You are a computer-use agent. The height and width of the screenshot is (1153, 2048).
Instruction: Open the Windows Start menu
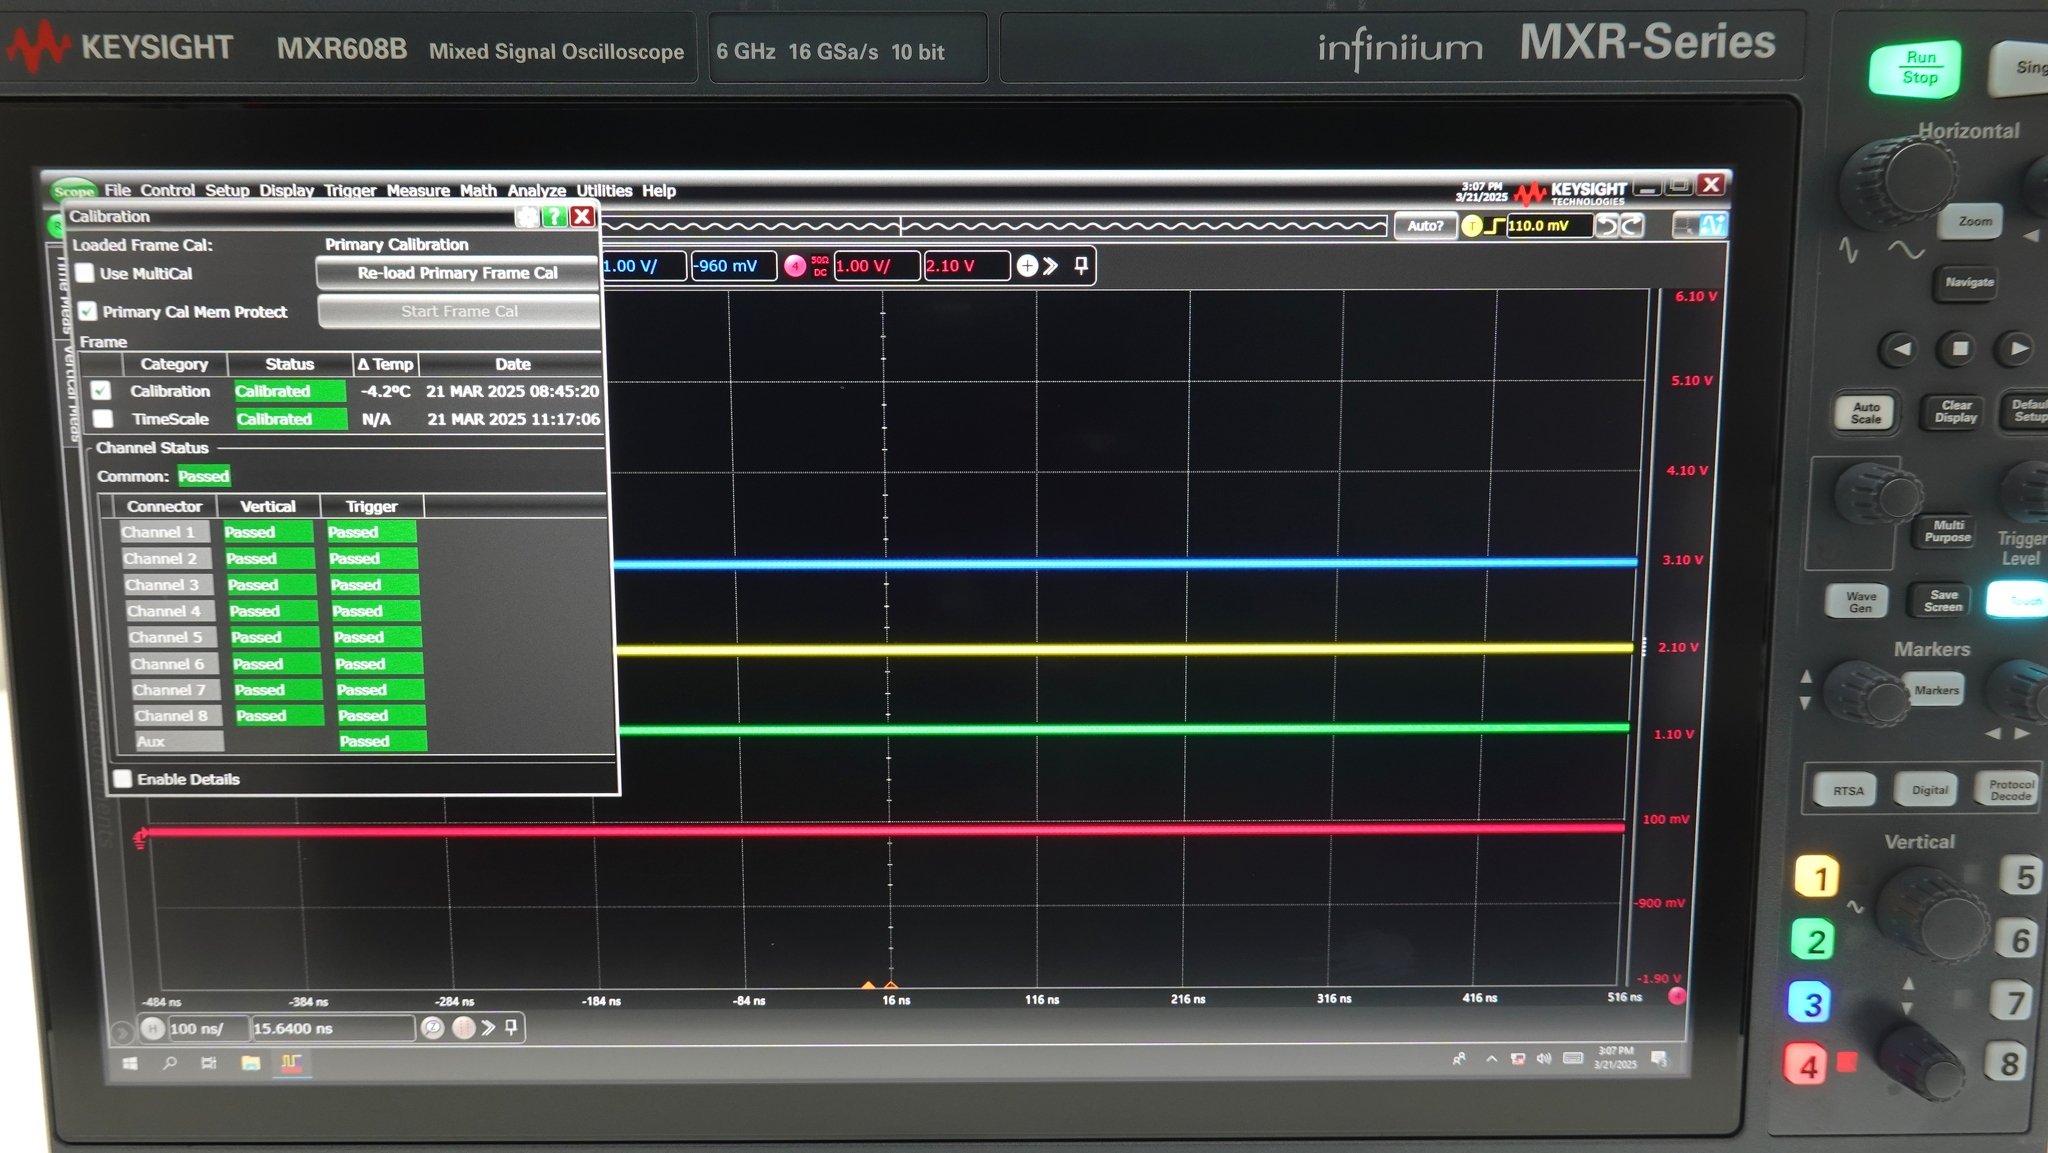pyautogui.click(x=130, y=1064)
